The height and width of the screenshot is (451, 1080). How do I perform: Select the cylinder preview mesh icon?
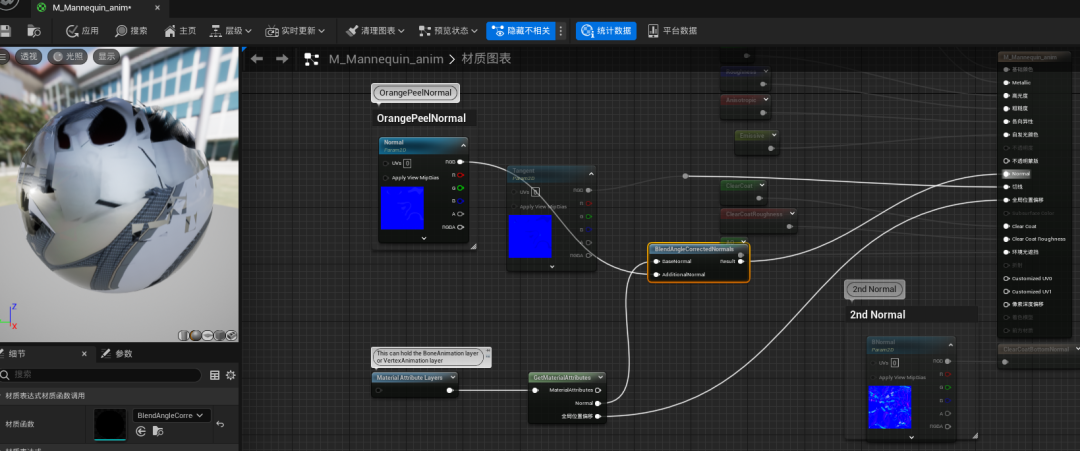(184, 335)
